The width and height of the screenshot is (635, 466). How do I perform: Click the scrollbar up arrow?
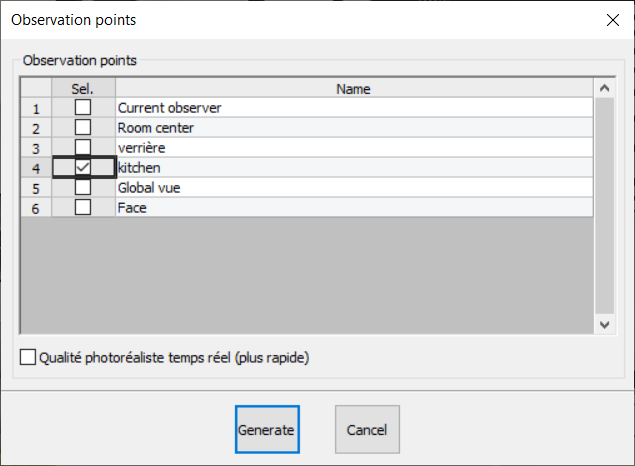pos(604,89)
